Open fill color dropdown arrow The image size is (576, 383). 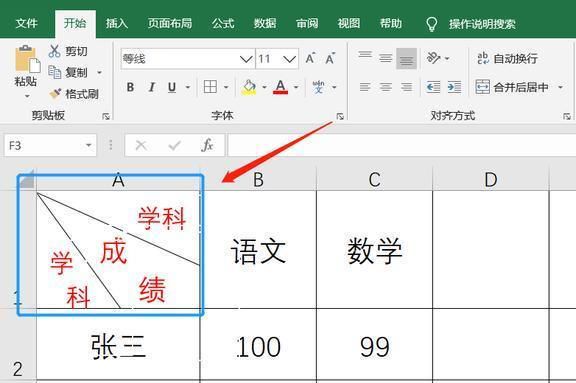point(264,87)
